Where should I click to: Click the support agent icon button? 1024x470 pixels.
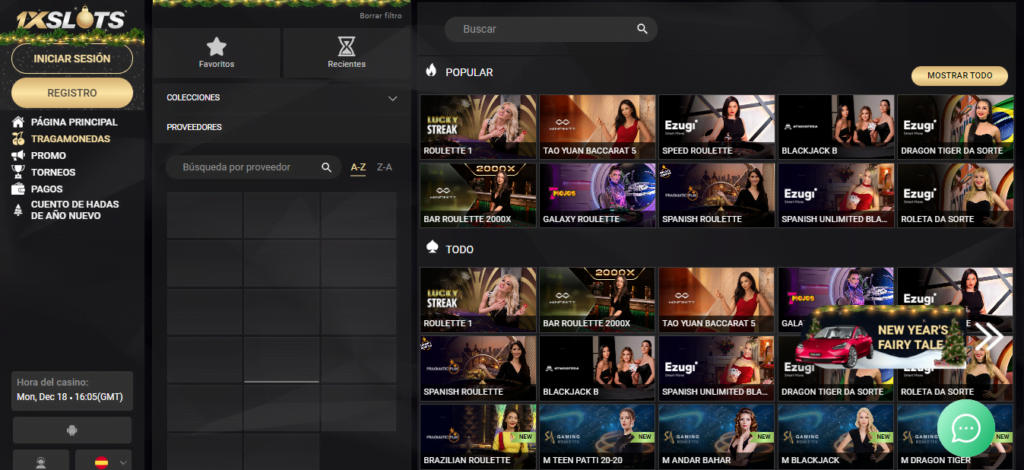click(x=40, y=461)
